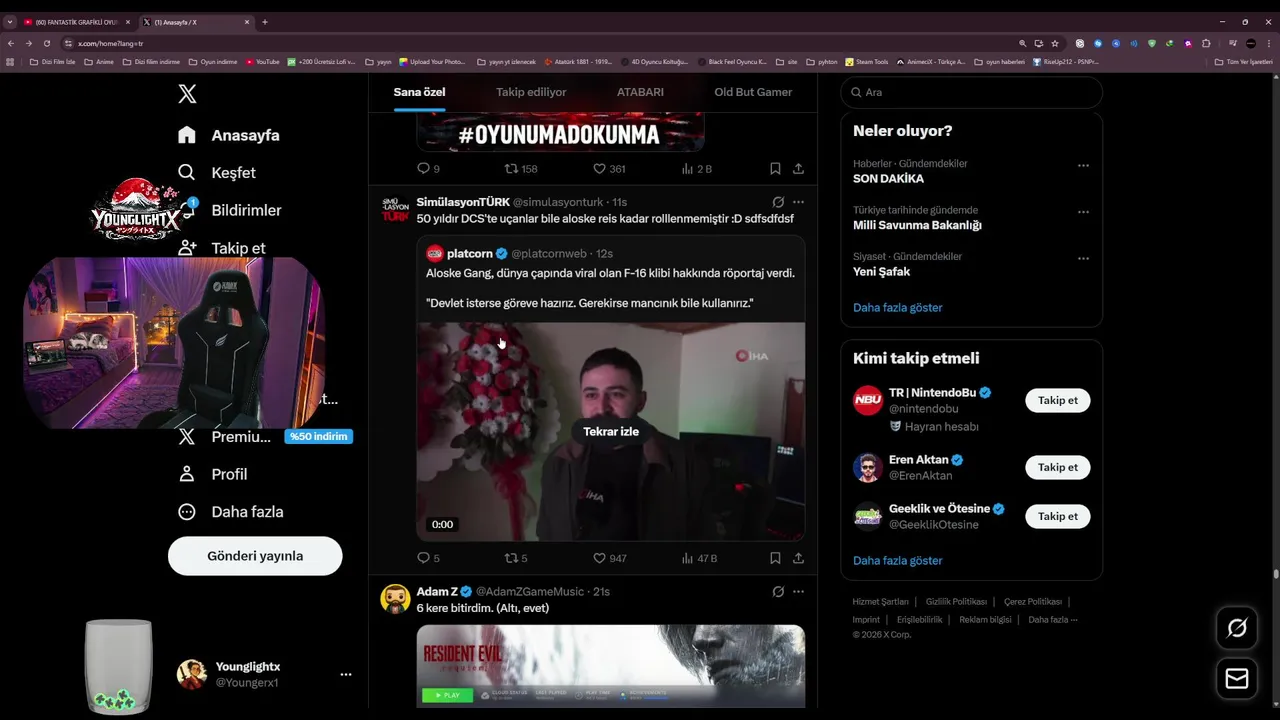The image size is (1280, 720).
Task: Click Daha fazla göster under Kimi takip etmeli
Action: point(898,561)
